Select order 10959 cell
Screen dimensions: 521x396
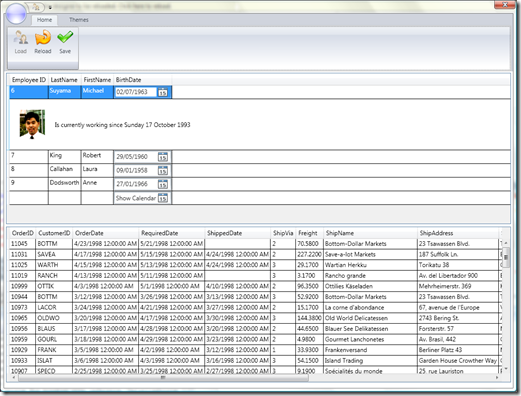[22, 339]
